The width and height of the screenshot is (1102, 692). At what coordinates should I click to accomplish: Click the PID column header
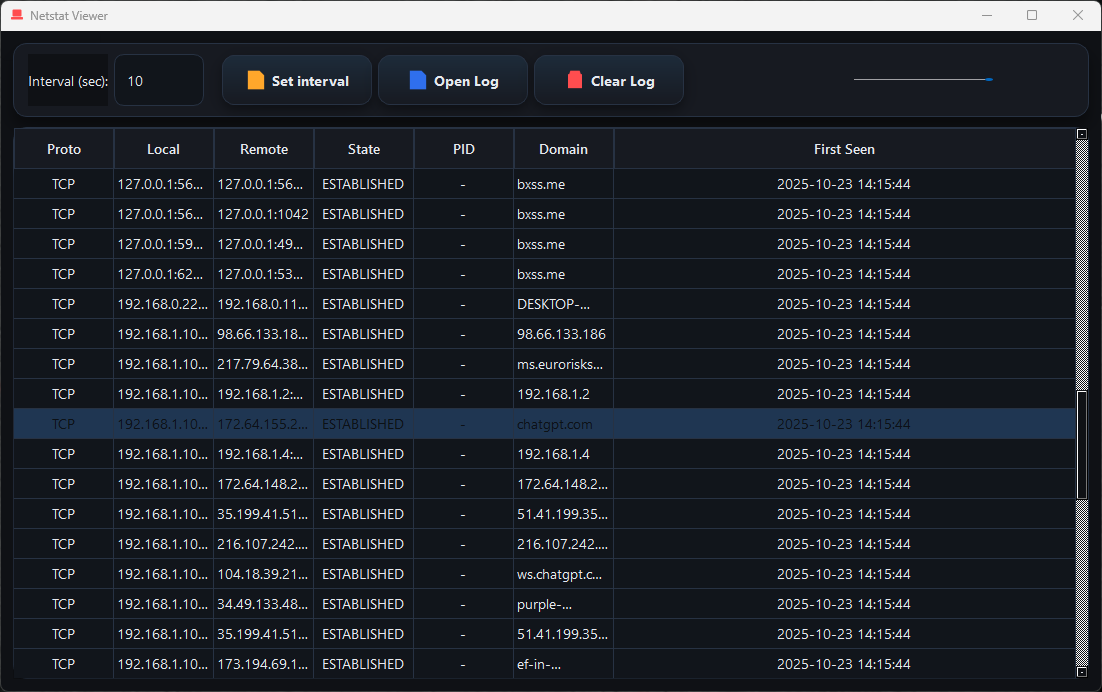pos(464,149)
